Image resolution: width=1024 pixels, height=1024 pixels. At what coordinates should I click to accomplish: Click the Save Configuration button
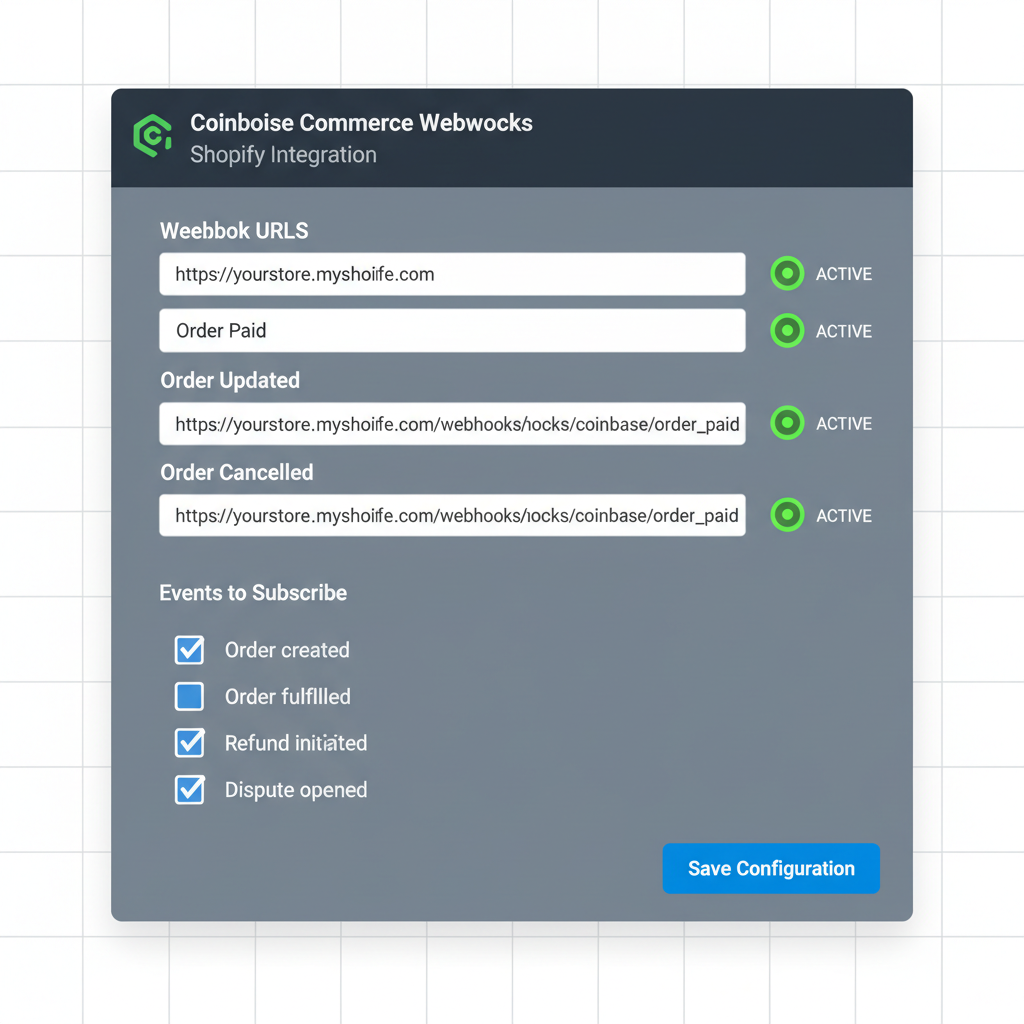[x=770, y=868]
